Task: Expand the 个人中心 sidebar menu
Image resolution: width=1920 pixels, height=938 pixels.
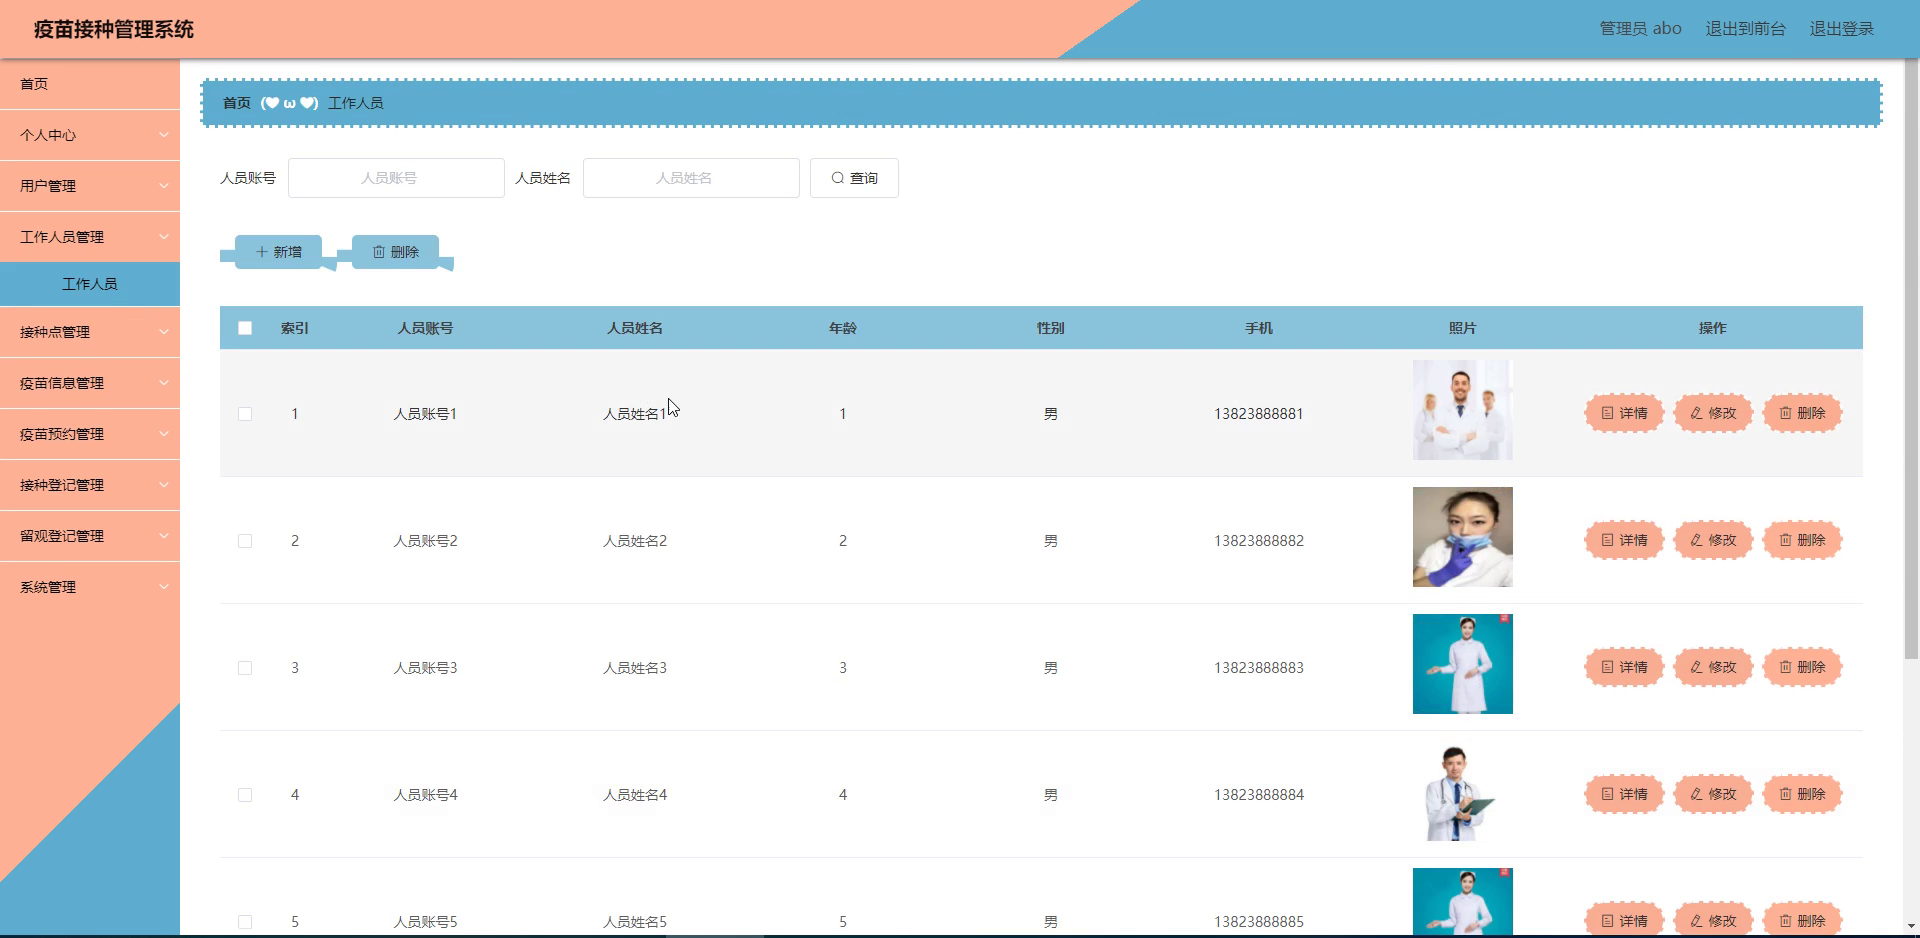Action: pos(90,135)
